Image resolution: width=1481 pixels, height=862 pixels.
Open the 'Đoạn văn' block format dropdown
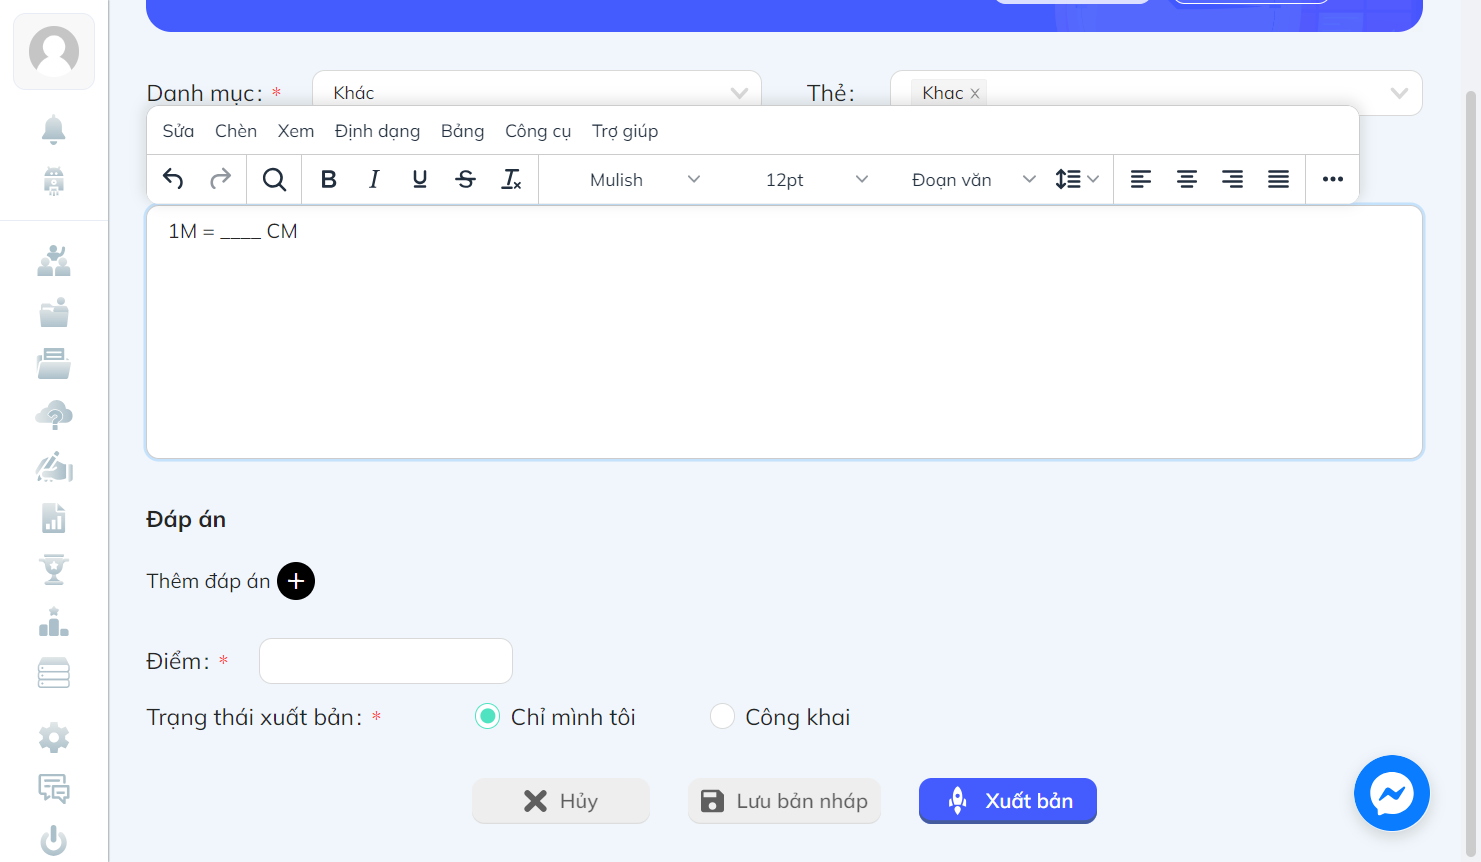974,180
